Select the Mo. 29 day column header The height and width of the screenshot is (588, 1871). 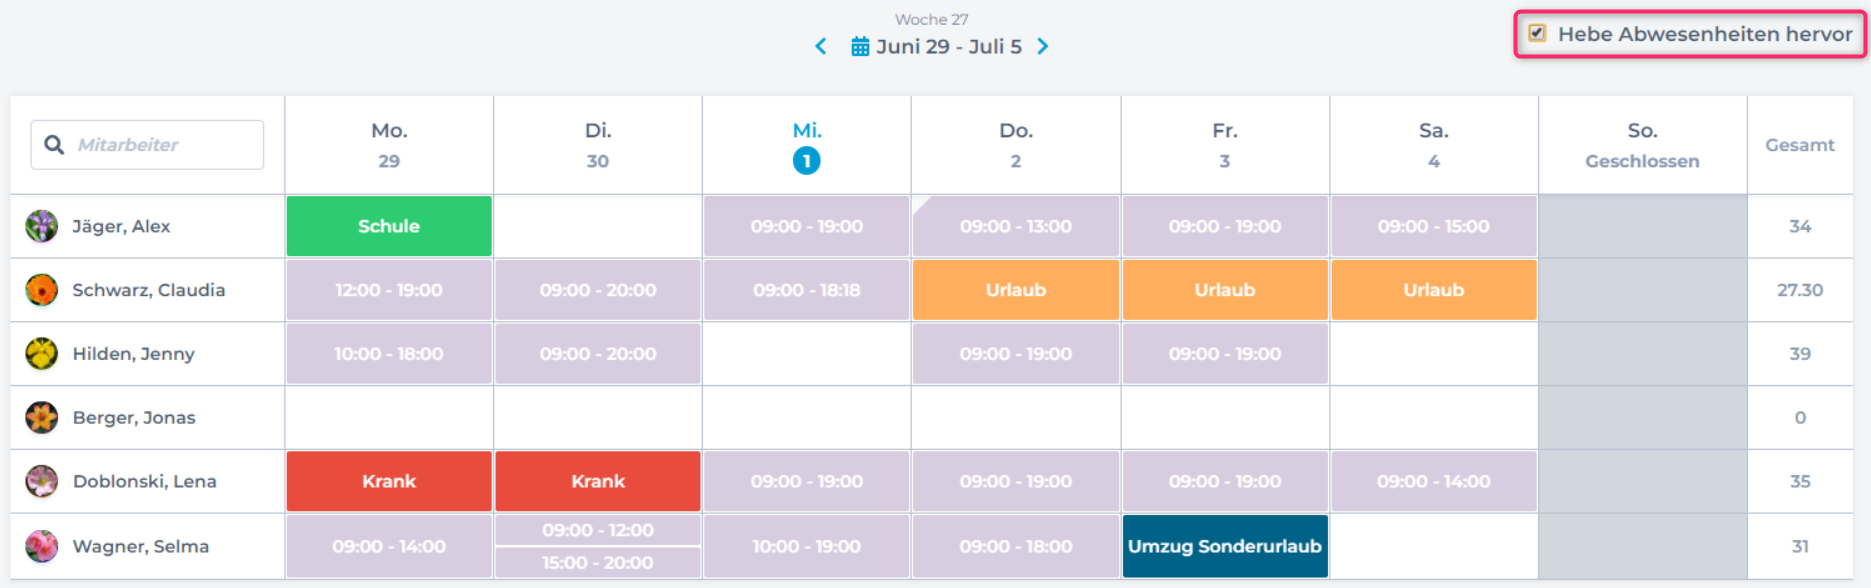389,145
